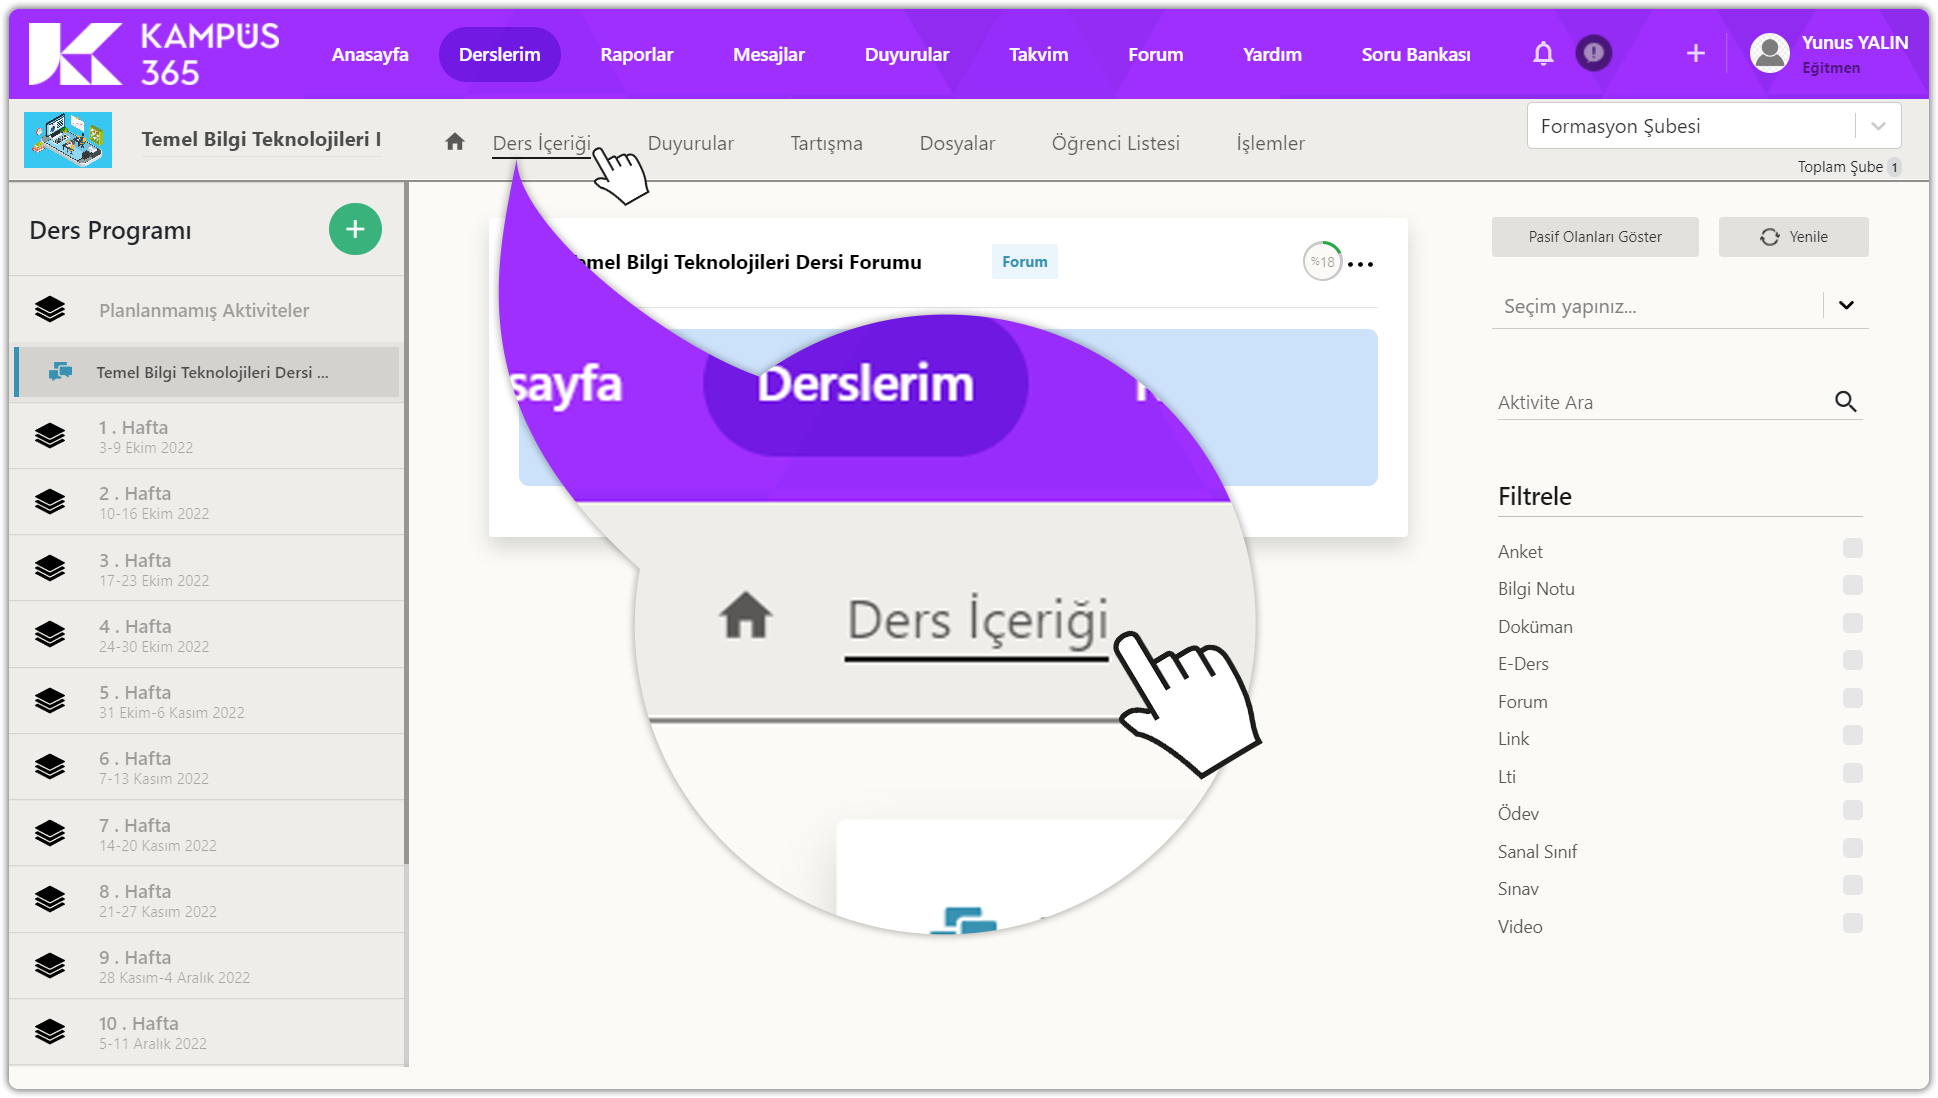
Task: Click the %18 progress circle indicator
Action: (1322, 262)
